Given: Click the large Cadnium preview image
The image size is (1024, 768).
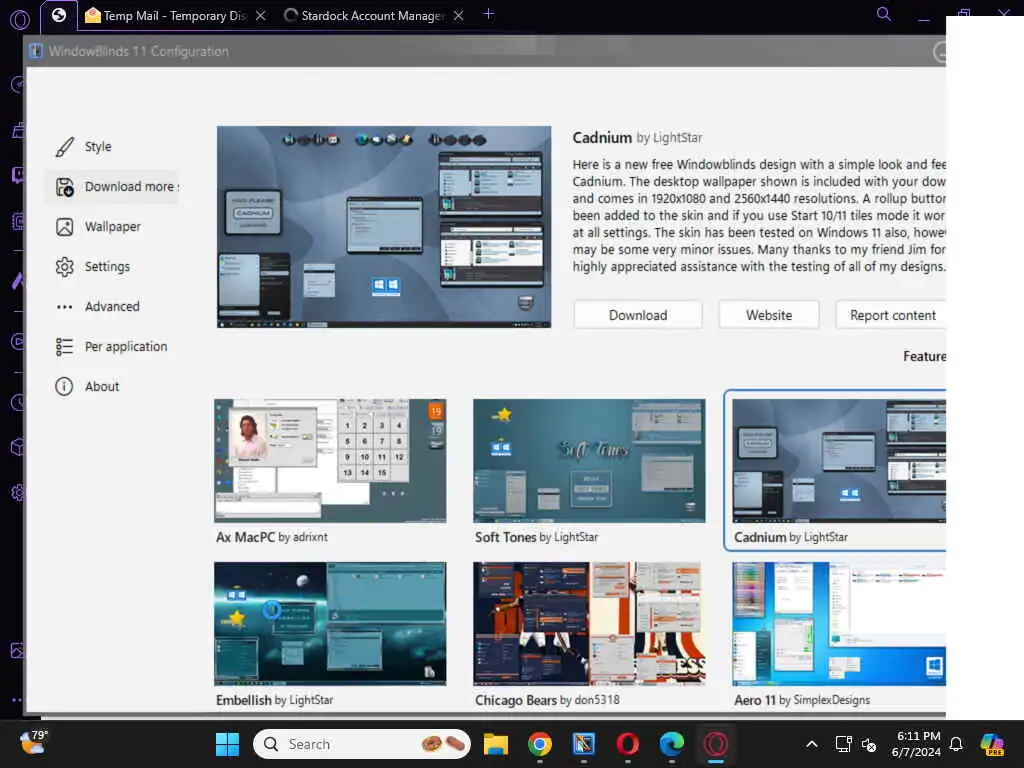Looking at the screenshot, I should [x=384, y=227].
